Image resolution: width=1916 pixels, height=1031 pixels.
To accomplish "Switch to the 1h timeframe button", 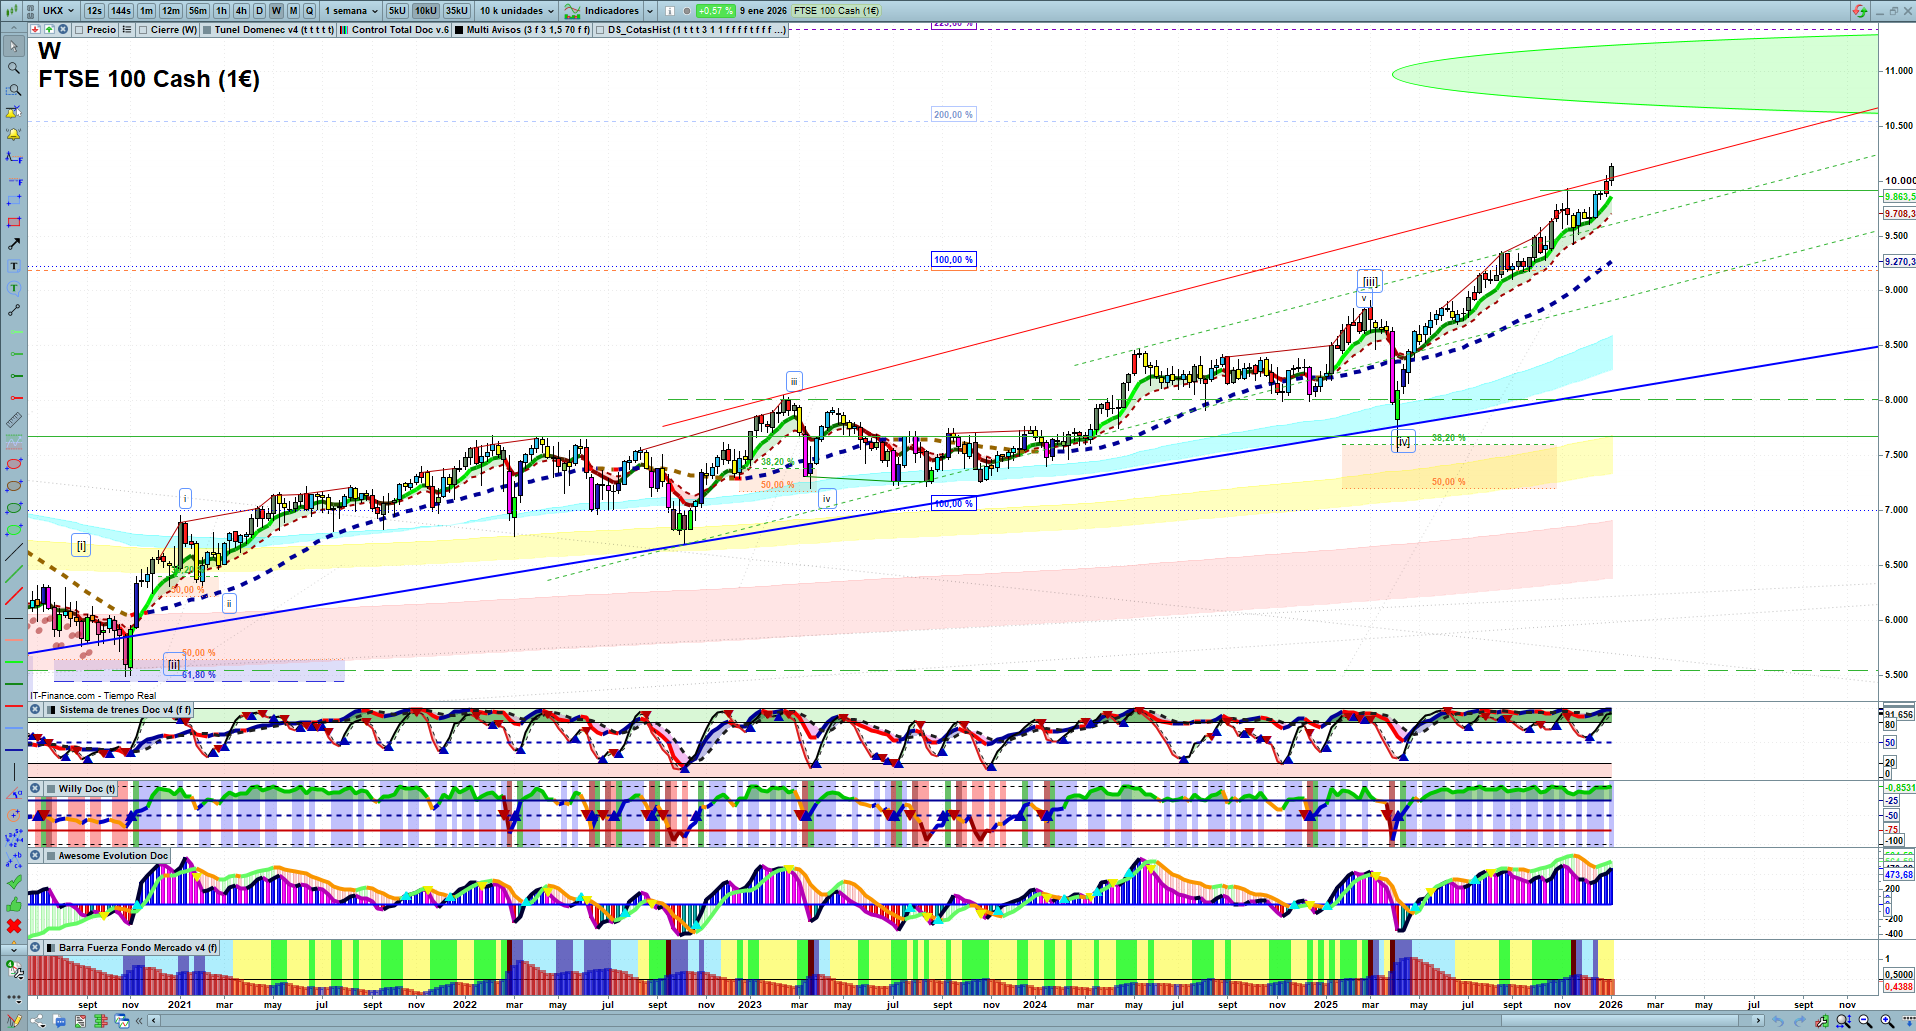I will pyautogui.click(x=222, y=11).
